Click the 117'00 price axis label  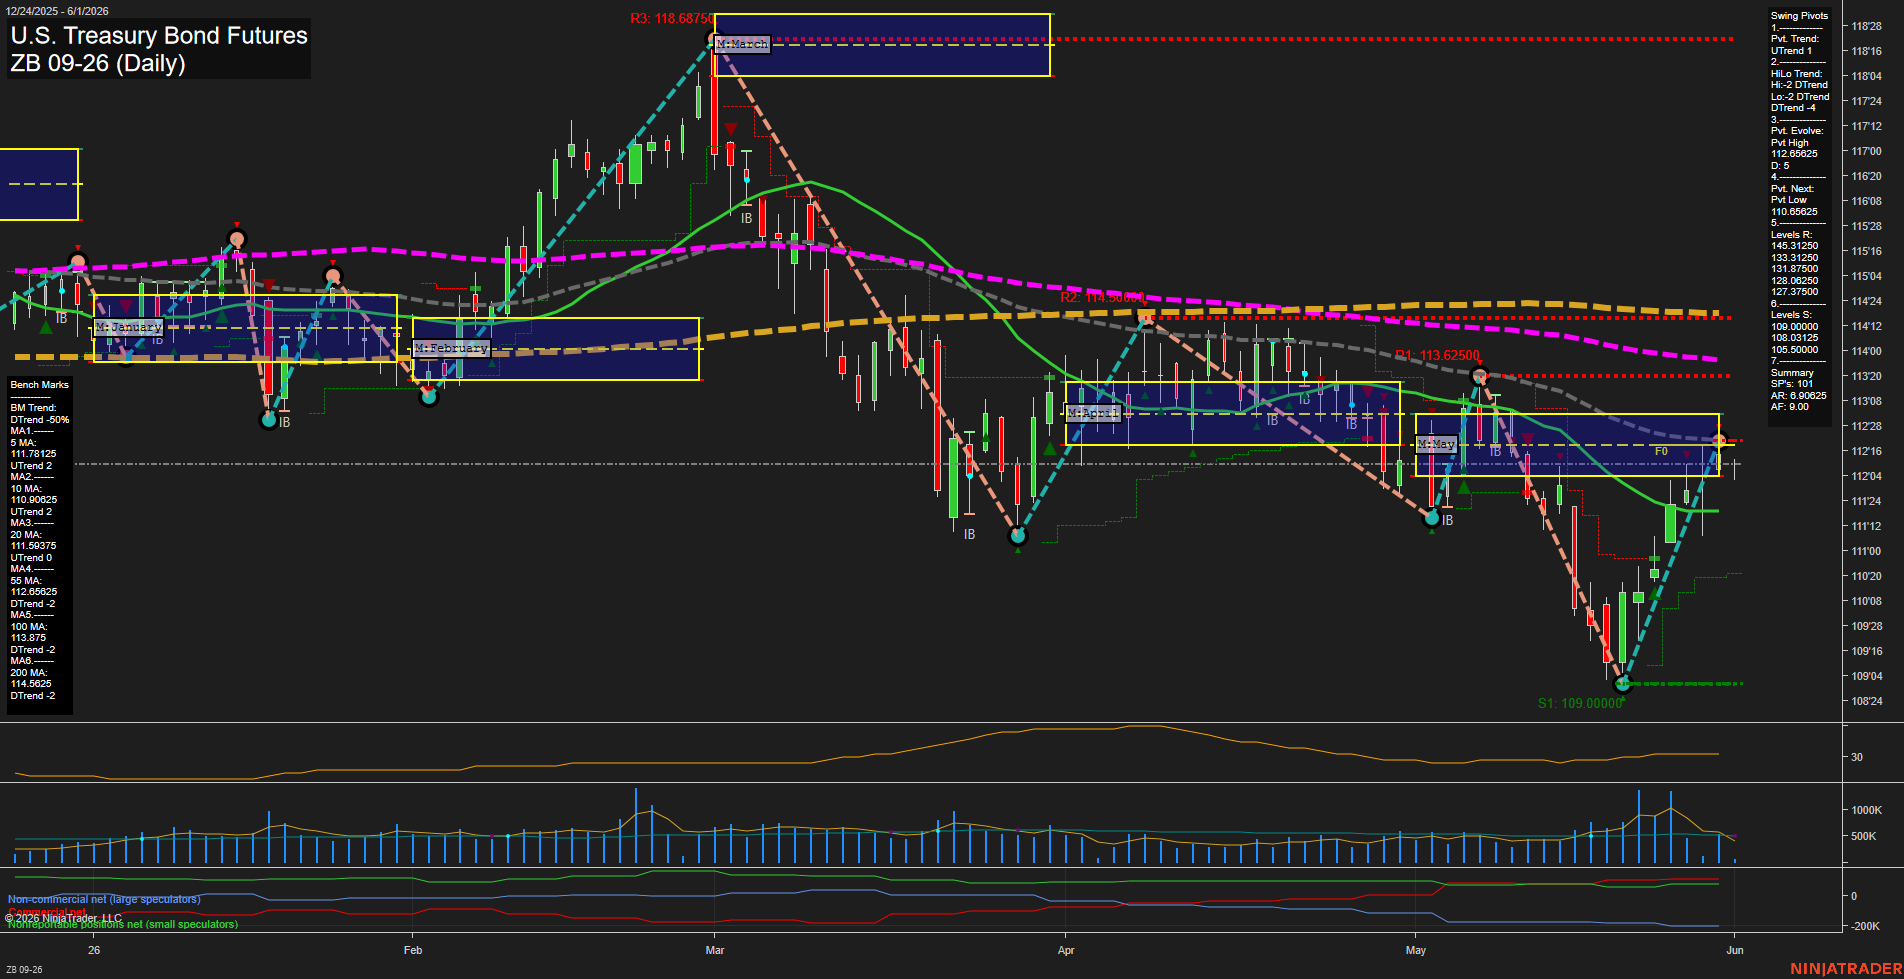pos(1866,152)
